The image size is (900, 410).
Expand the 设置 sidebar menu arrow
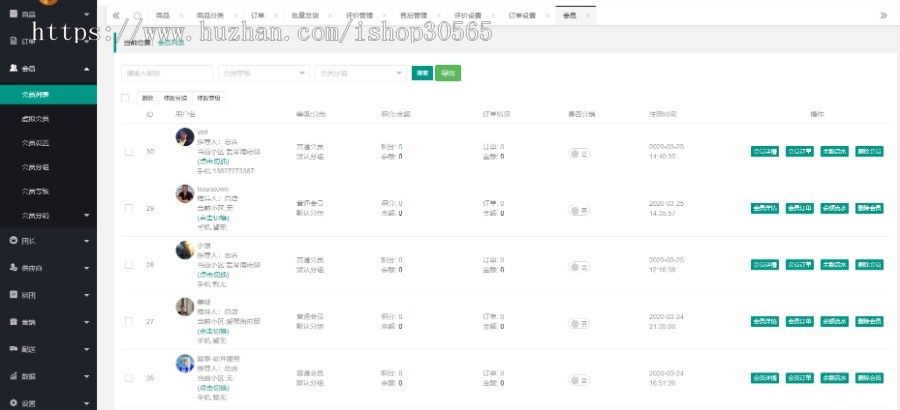tap(87, 404)
